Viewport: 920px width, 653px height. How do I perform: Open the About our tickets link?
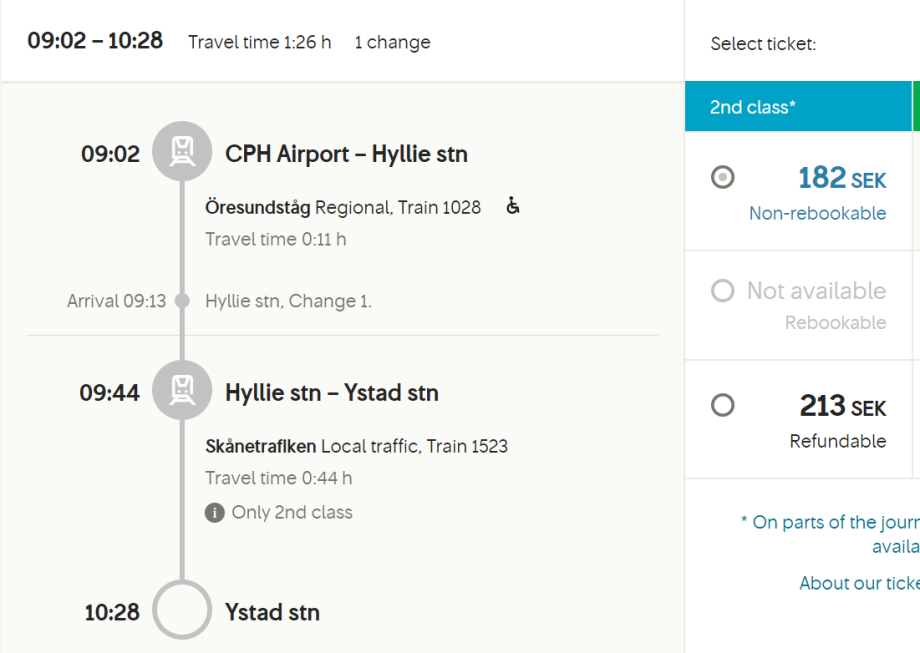coord(859,583)
